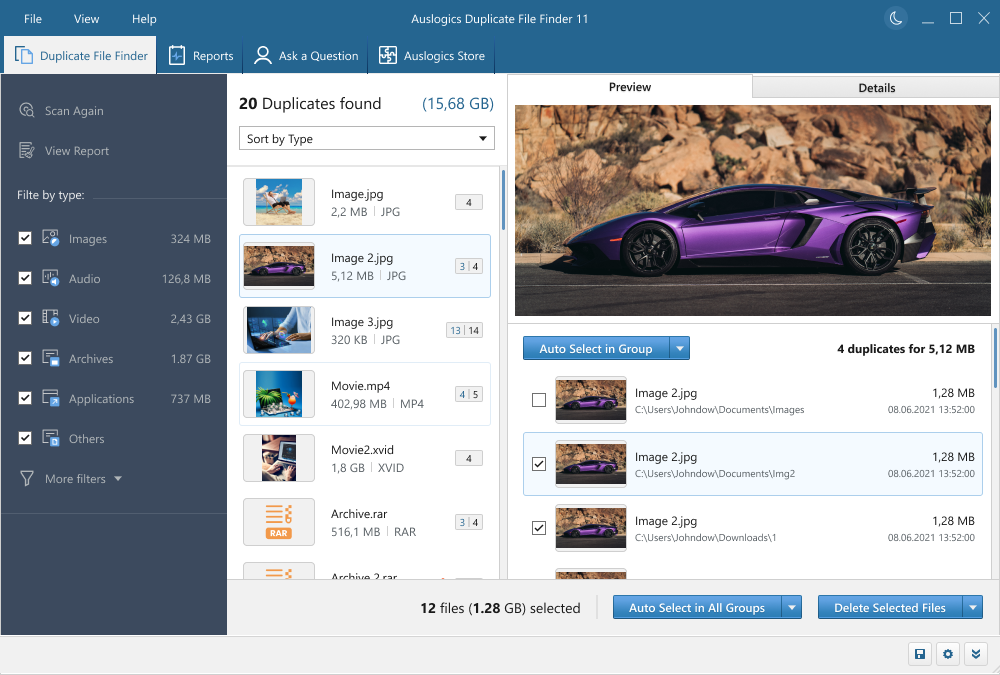Uncheck the Audio filter checkbox
This screenshot has width=1000, height=675.
tap(25, 278)
